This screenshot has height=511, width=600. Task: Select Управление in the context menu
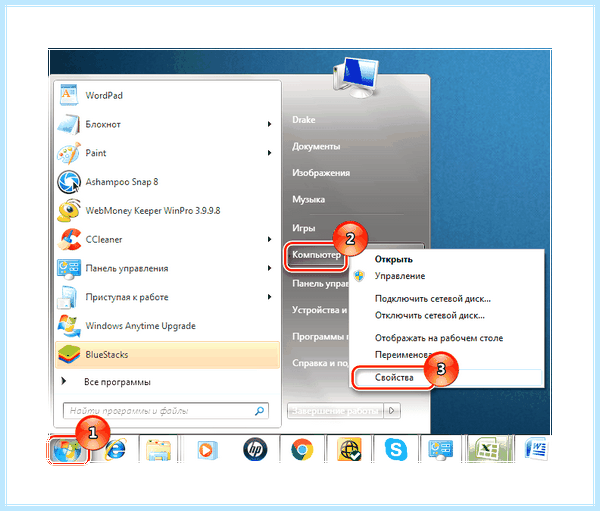point(399,276)
